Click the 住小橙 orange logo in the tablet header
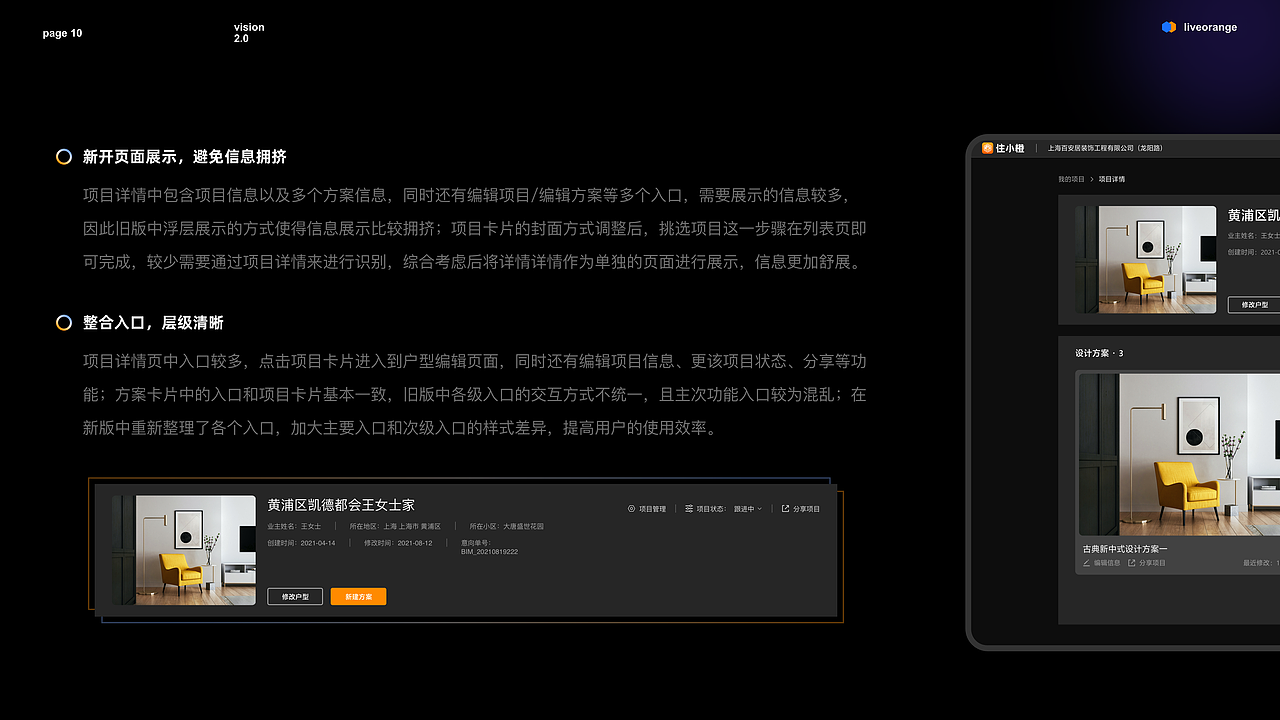The height and width of the screenshot is (720, 1280). tap(987, 148)
